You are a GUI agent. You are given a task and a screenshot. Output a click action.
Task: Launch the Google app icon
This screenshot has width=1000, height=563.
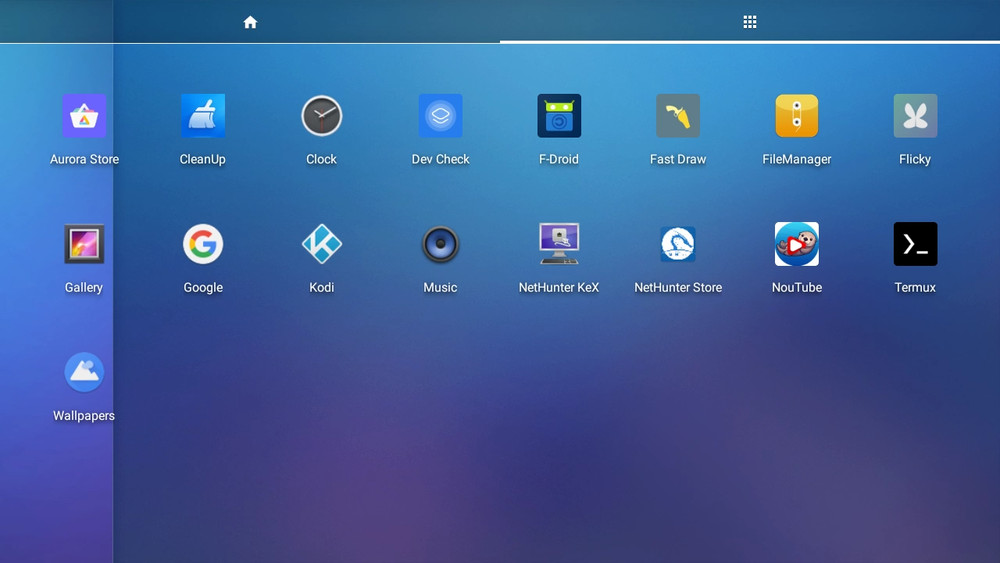click(203, 244)
